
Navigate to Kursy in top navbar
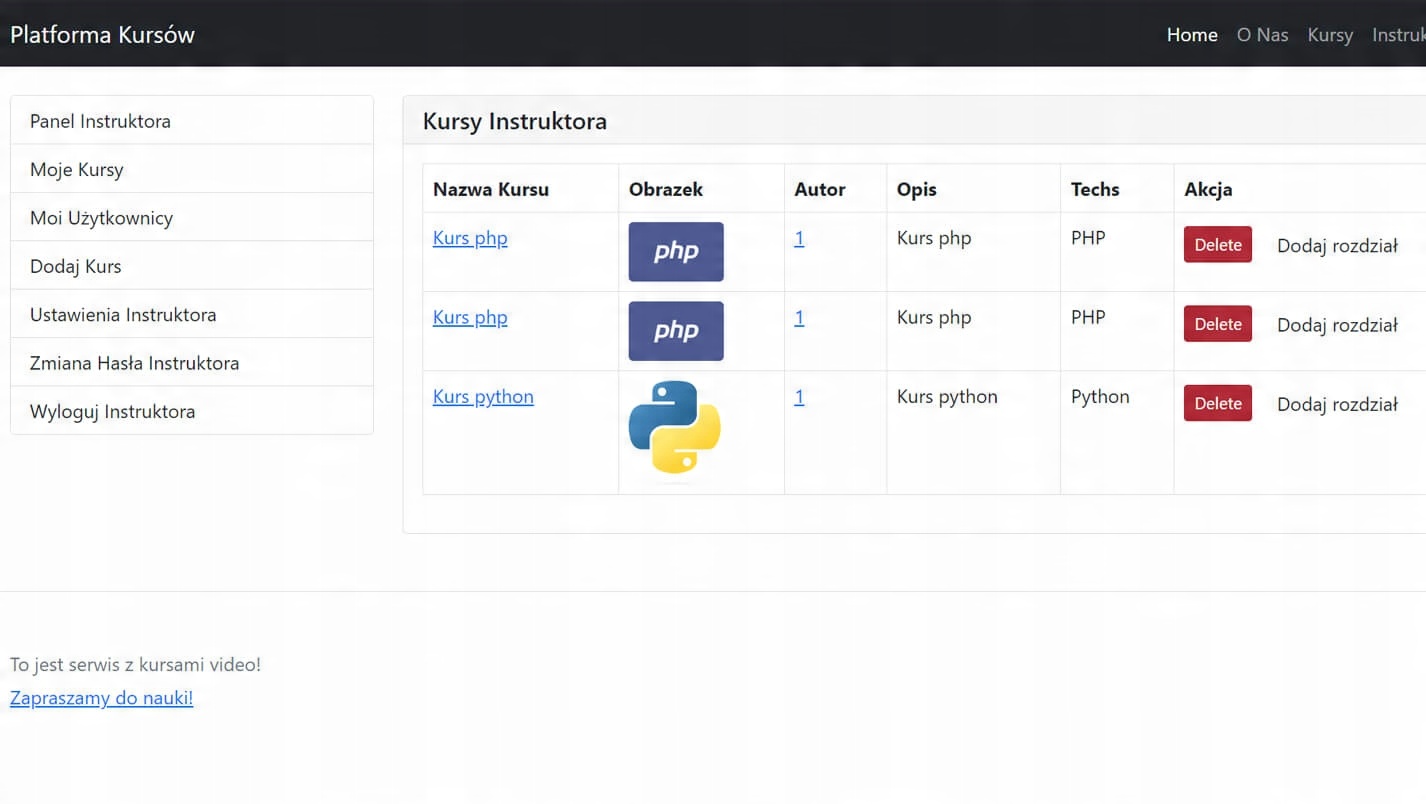[x=1330, y=35]
